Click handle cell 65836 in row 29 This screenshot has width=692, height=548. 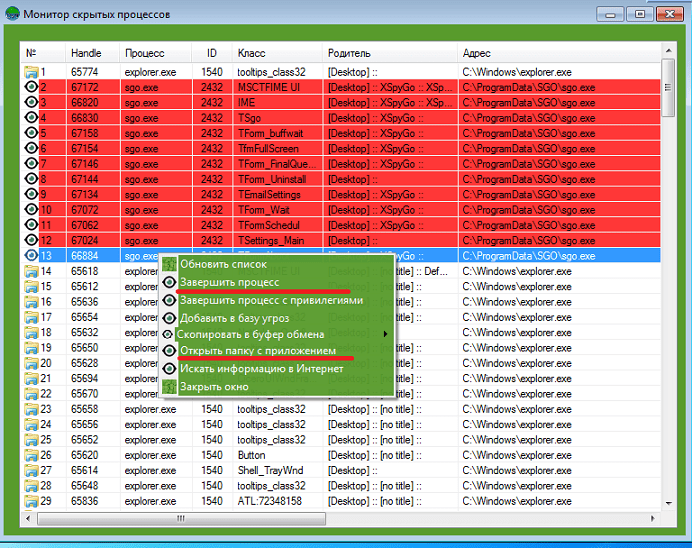(x=85, y=501)
